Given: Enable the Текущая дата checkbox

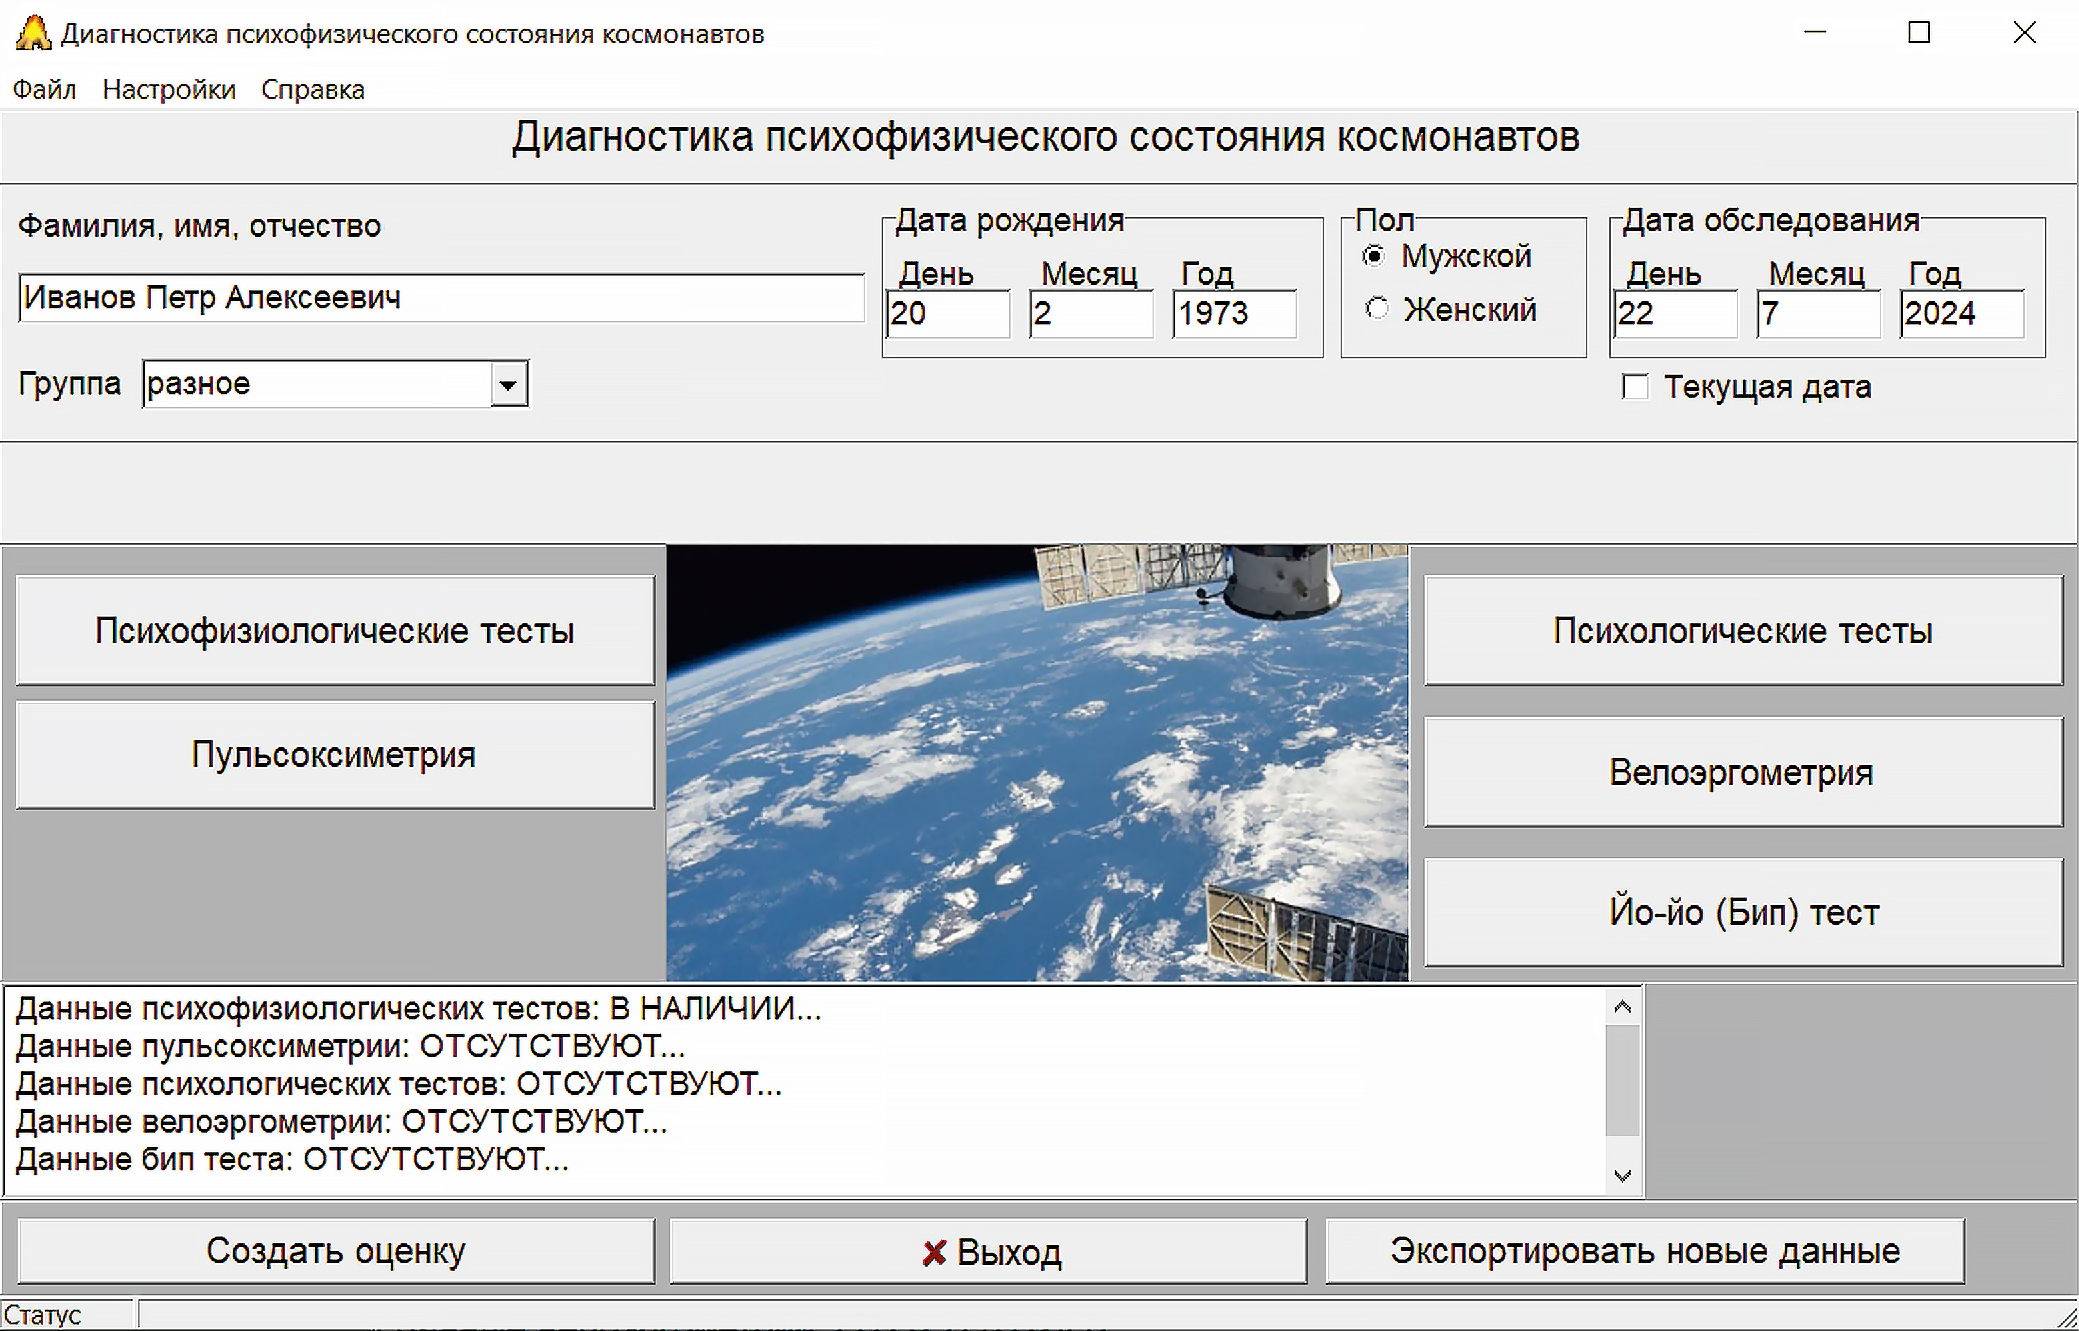Looking at the screenshot, I should coord(1635,387).
